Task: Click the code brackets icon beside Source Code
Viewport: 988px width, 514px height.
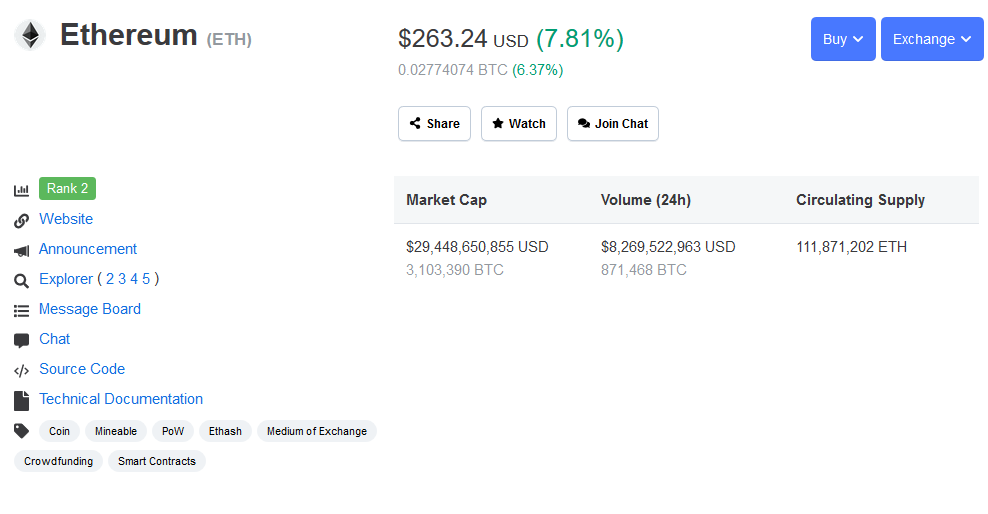Action: [21, 370]
